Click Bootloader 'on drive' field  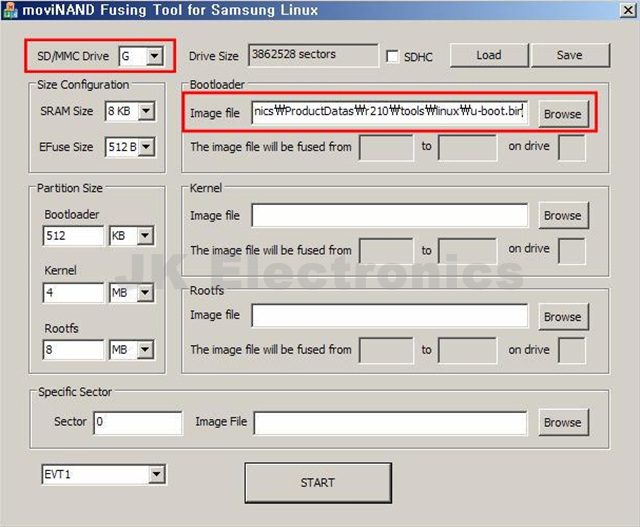571,148
